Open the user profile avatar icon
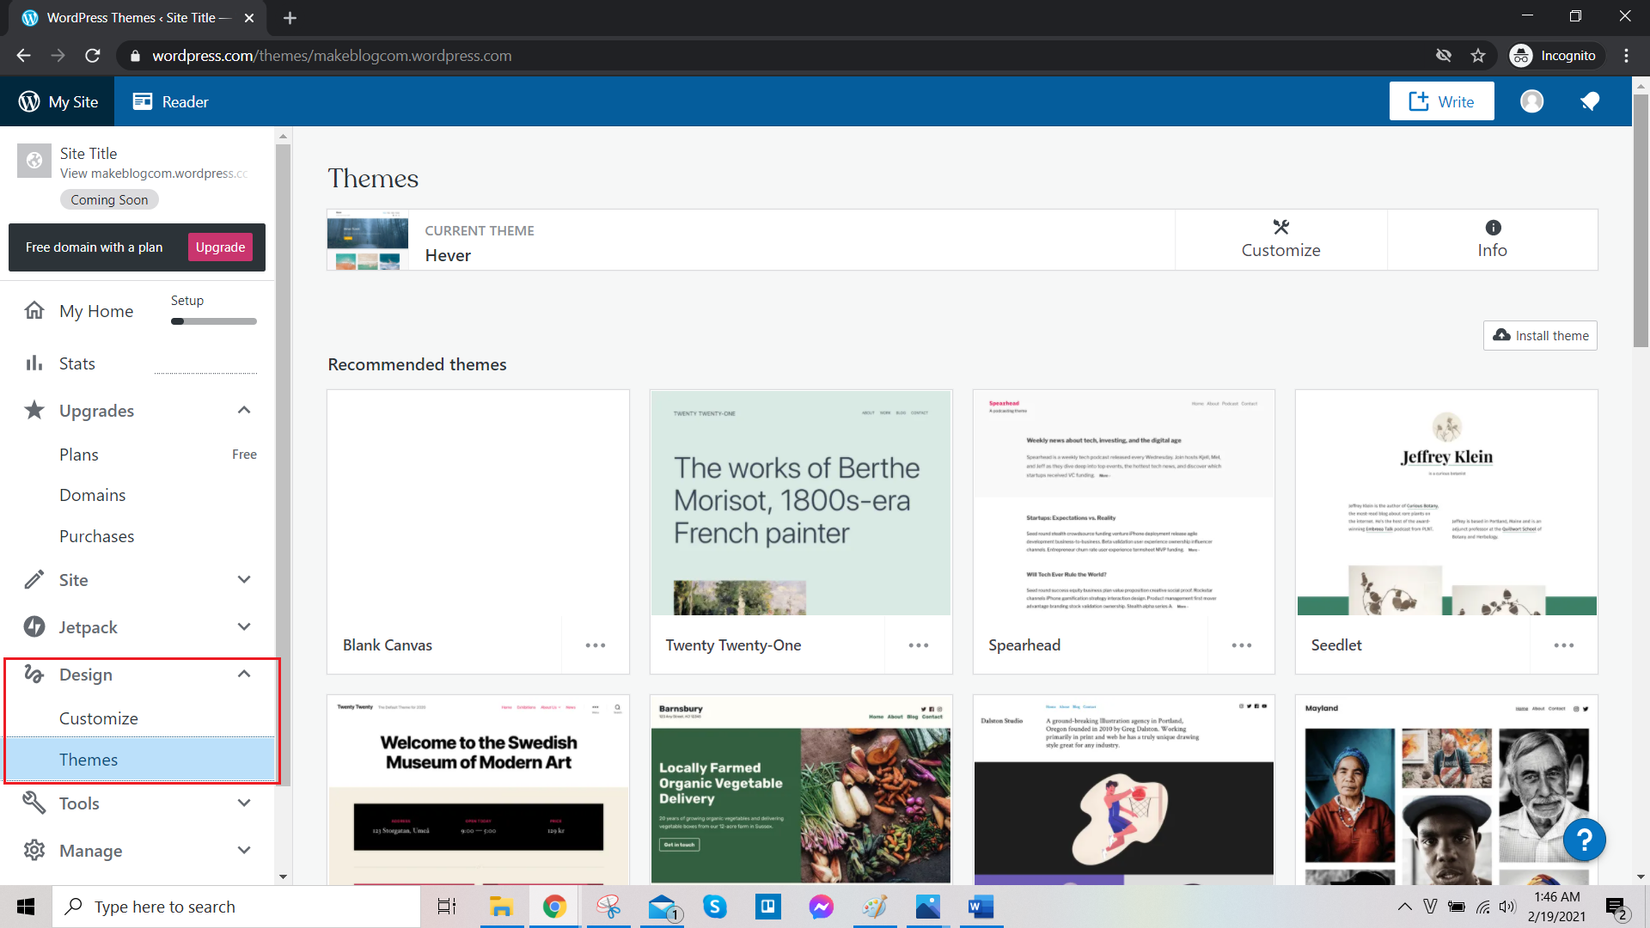Viewport: 1650px width, 928px height. 1531,101
